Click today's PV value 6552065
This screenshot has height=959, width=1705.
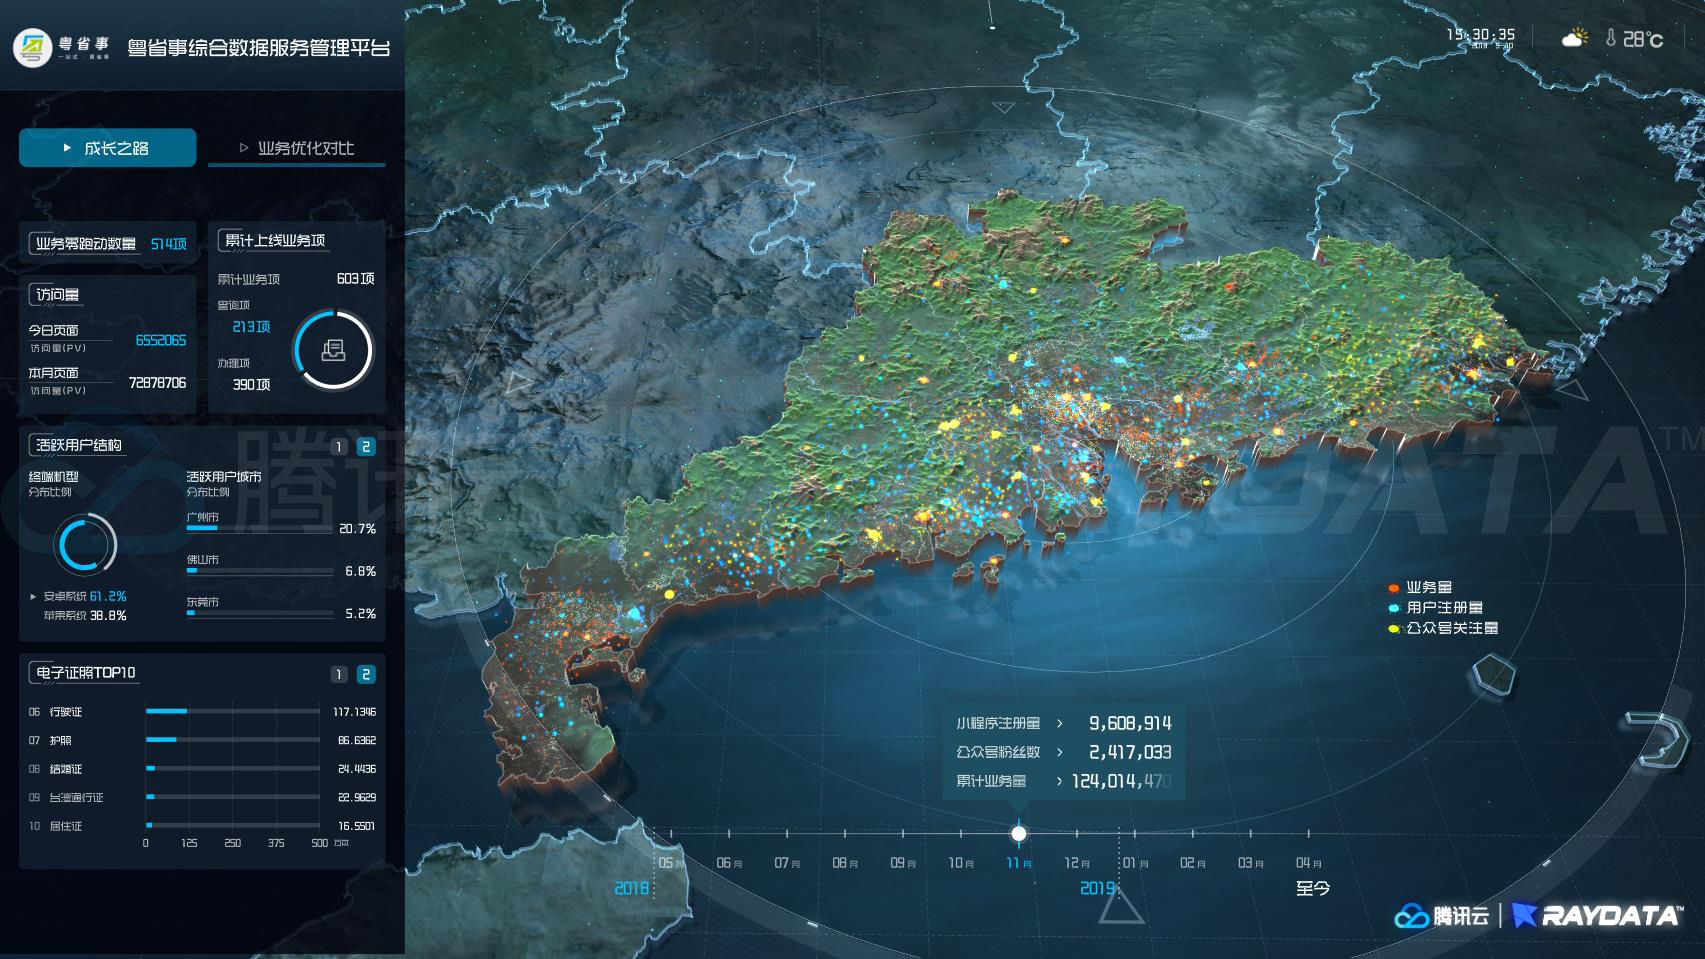pos(161,340)
